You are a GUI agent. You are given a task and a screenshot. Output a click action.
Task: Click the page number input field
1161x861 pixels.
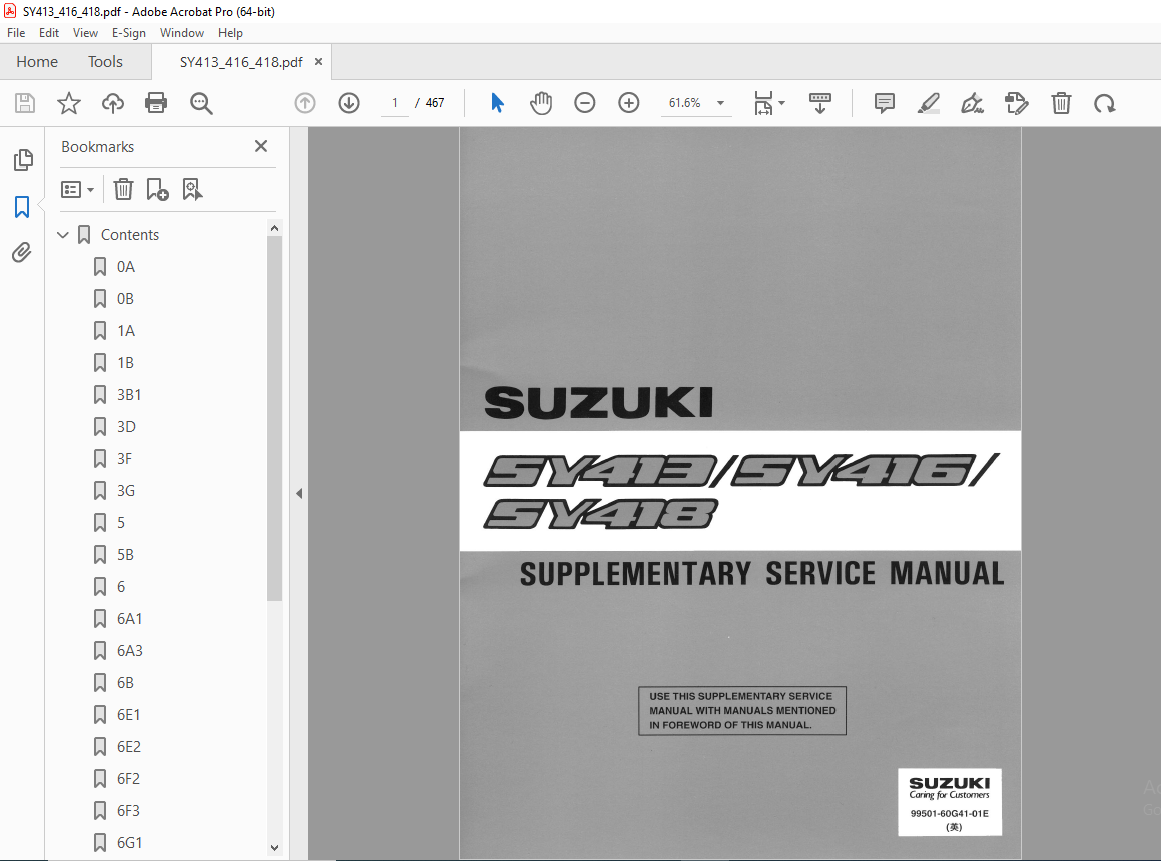click(395, 103)
